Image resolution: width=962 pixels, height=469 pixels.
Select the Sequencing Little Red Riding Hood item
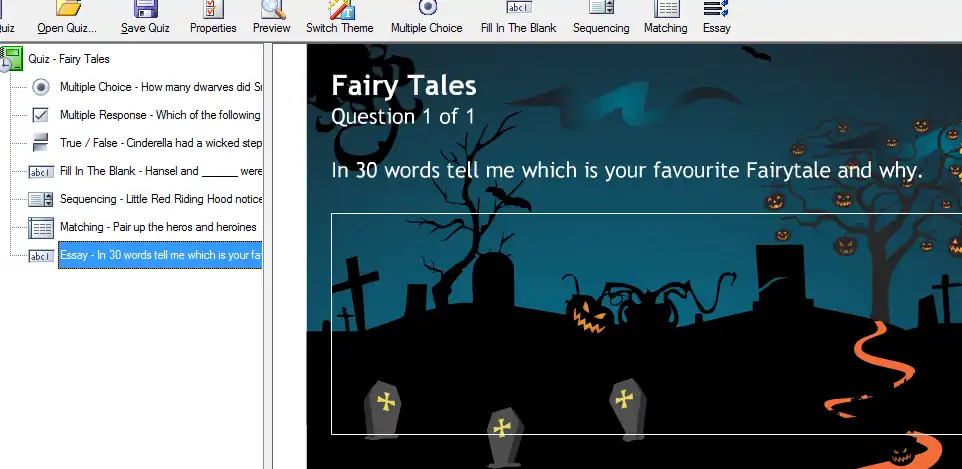tap(160, 199)
